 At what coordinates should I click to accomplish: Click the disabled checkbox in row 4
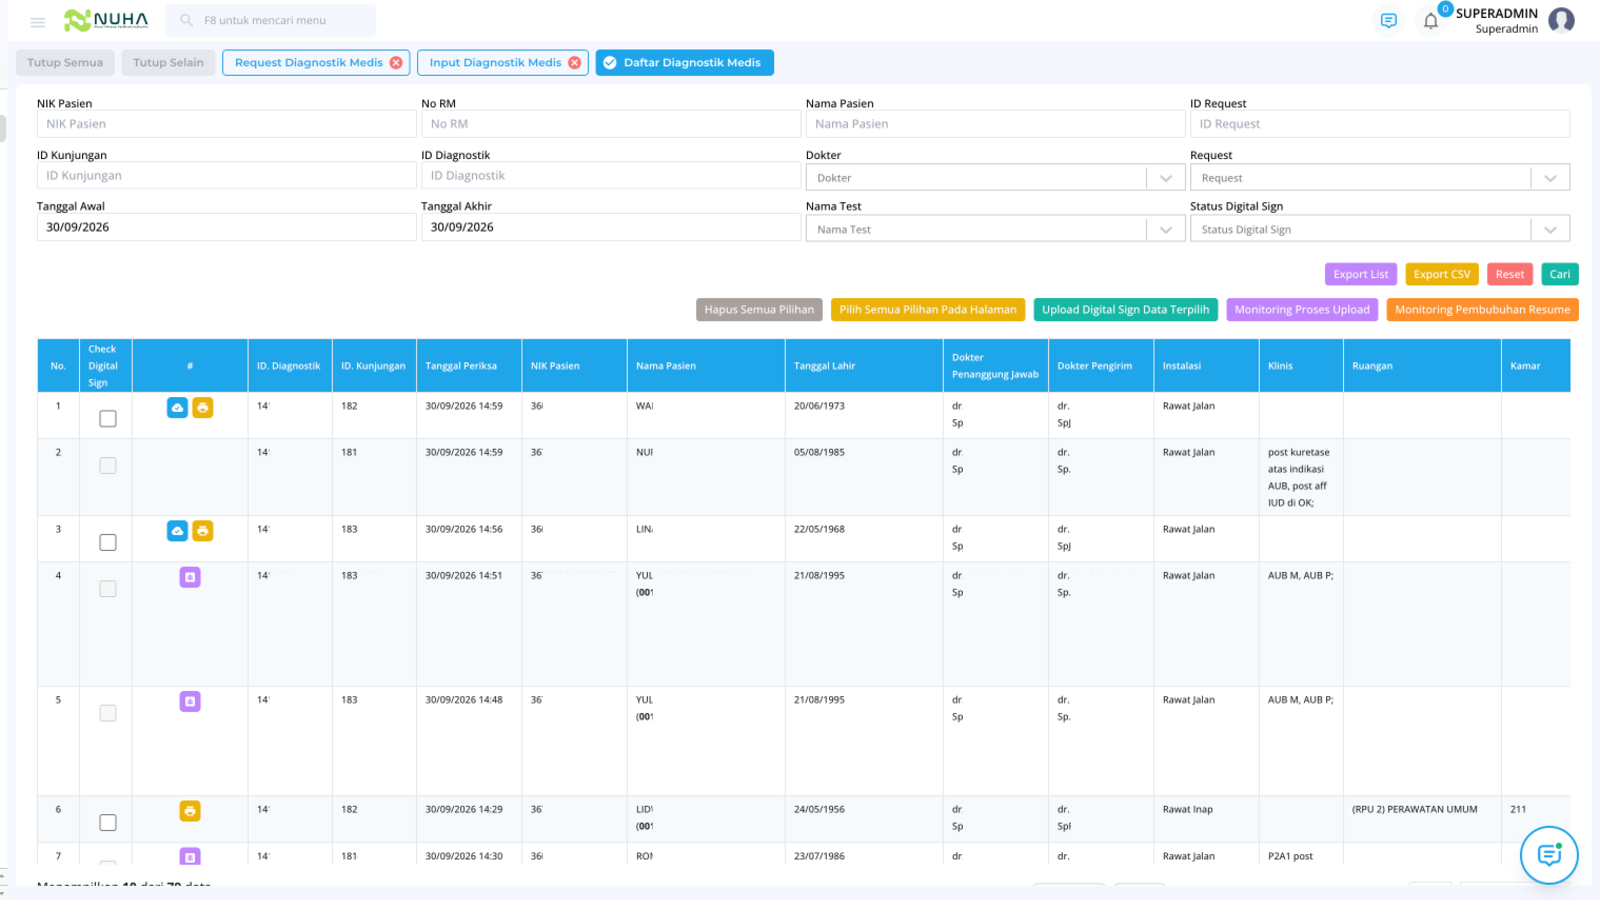(x=108, y=589)
